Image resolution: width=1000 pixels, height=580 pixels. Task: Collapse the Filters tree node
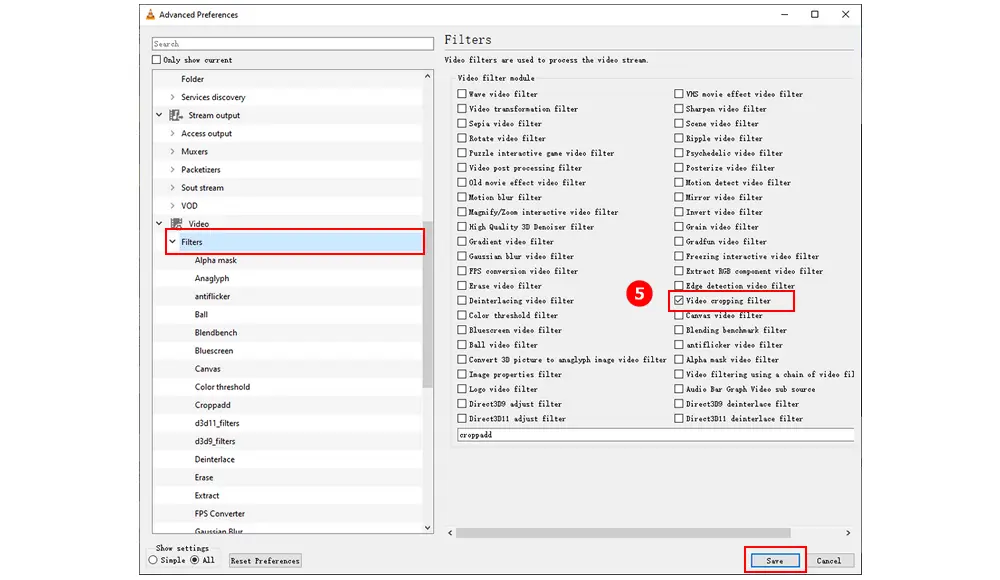coord(172,242)
